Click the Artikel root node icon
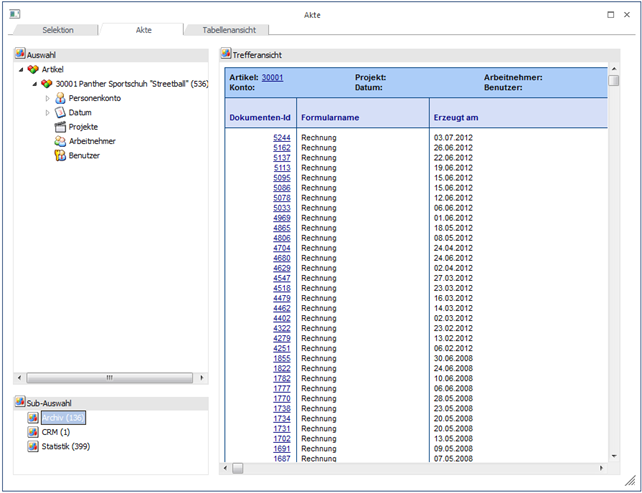This screenshot has width=642, height=493. [x=33, y=69]
